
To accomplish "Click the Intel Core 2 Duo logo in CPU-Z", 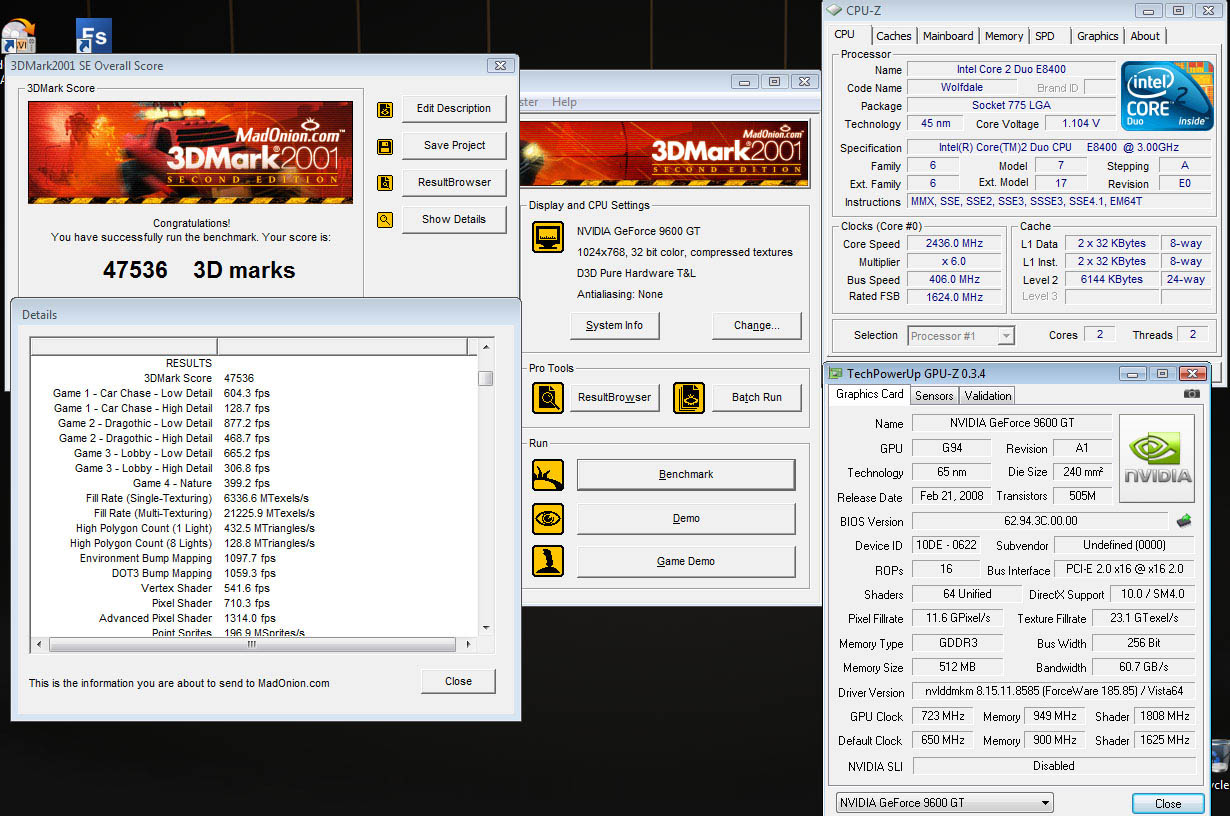I will (1167, 96).
